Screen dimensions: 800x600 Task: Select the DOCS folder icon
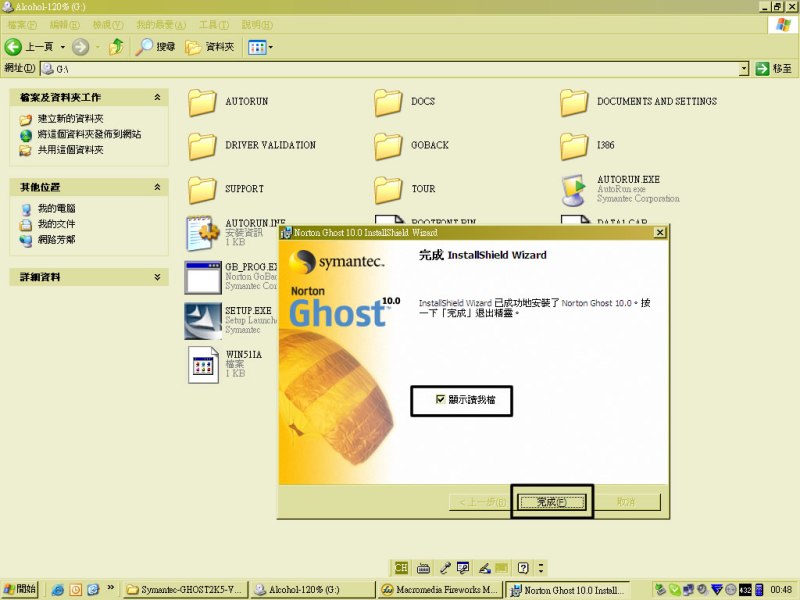tap(388, 102)
